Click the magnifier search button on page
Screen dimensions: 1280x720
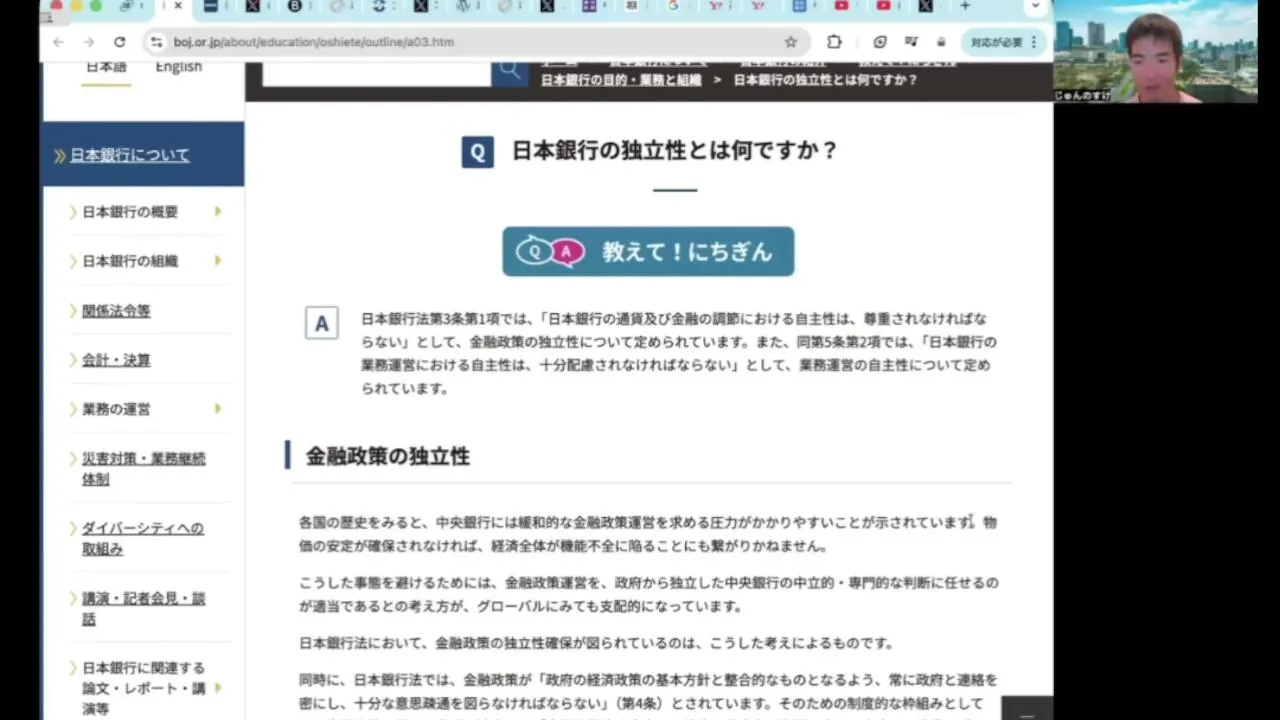point(510,71)
